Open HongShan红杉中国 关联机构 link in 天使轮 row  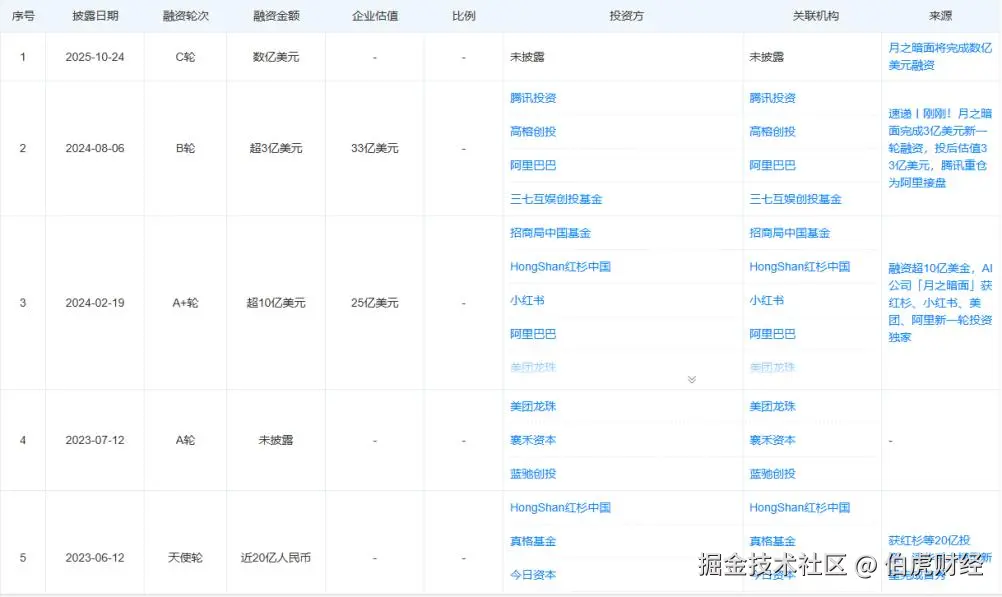(800, 508)
